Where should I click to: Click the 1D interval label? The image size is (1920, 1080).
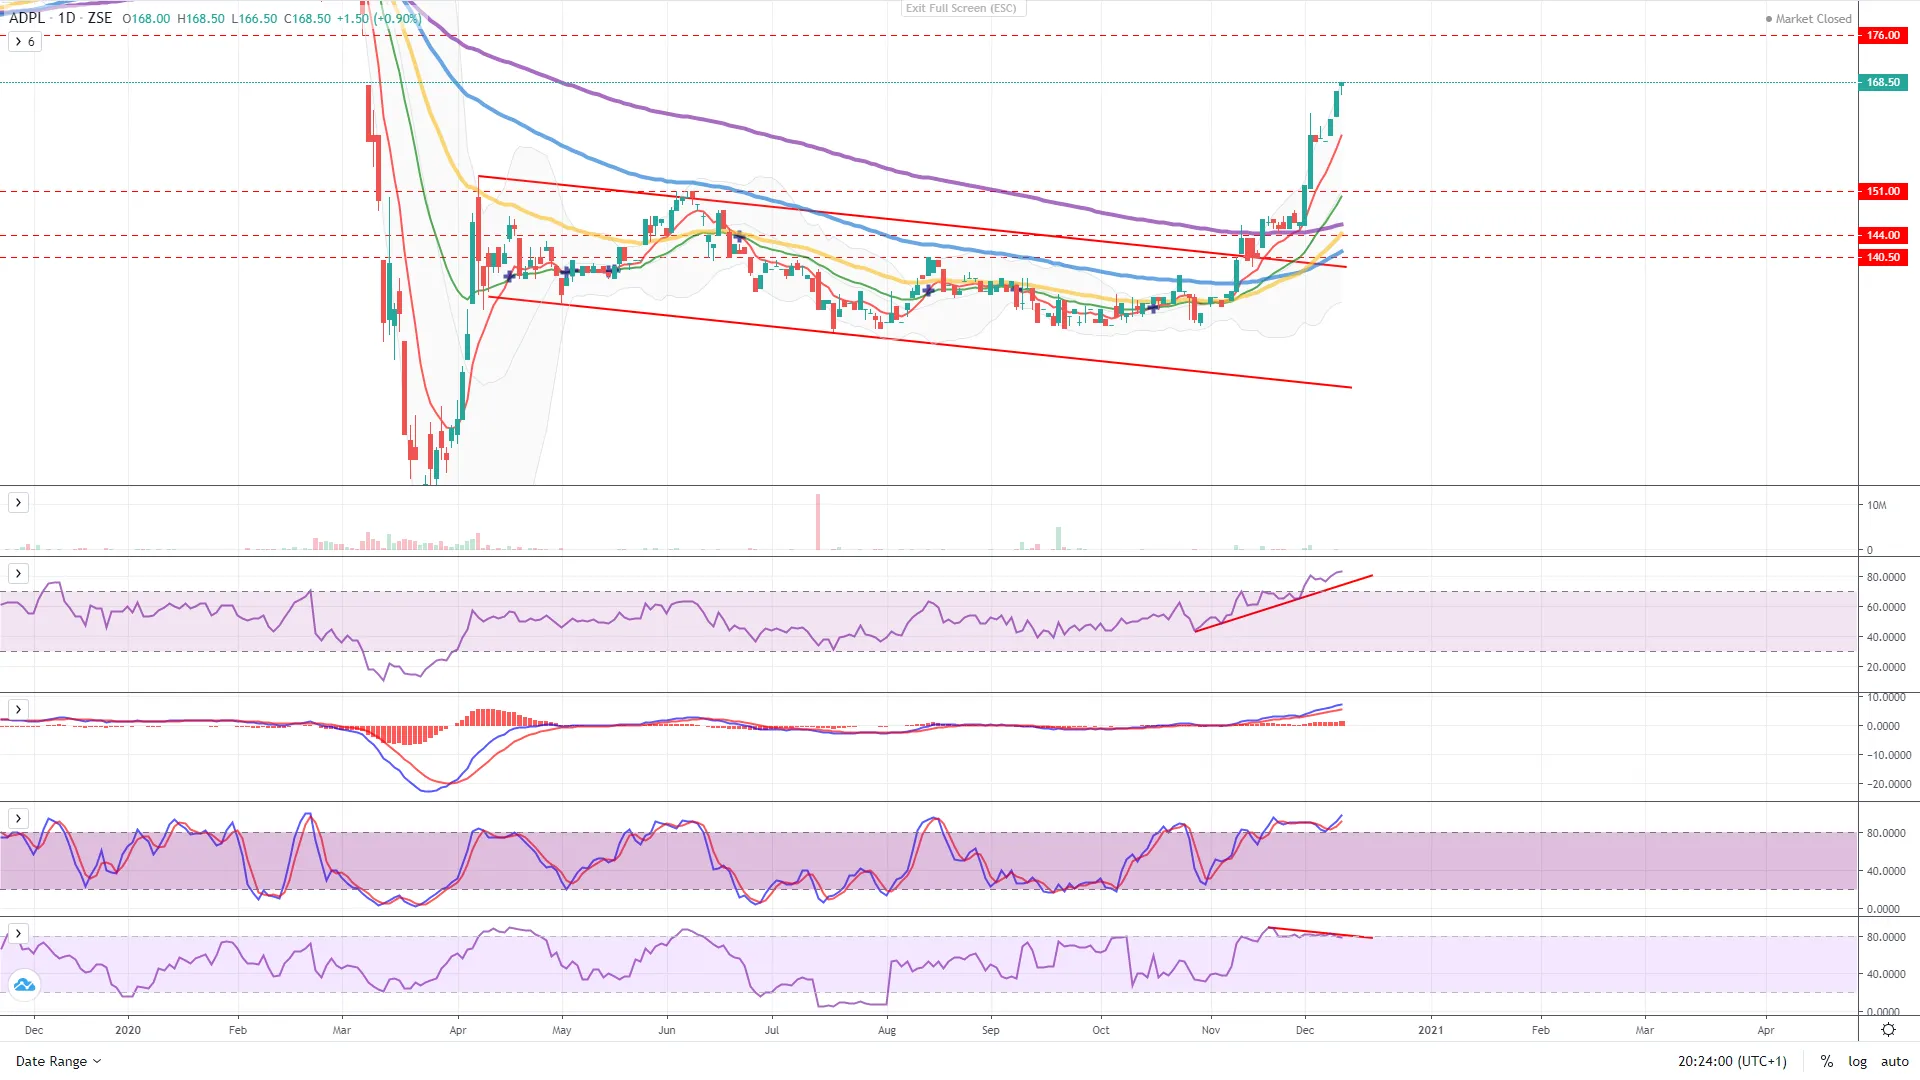(66, 18)
